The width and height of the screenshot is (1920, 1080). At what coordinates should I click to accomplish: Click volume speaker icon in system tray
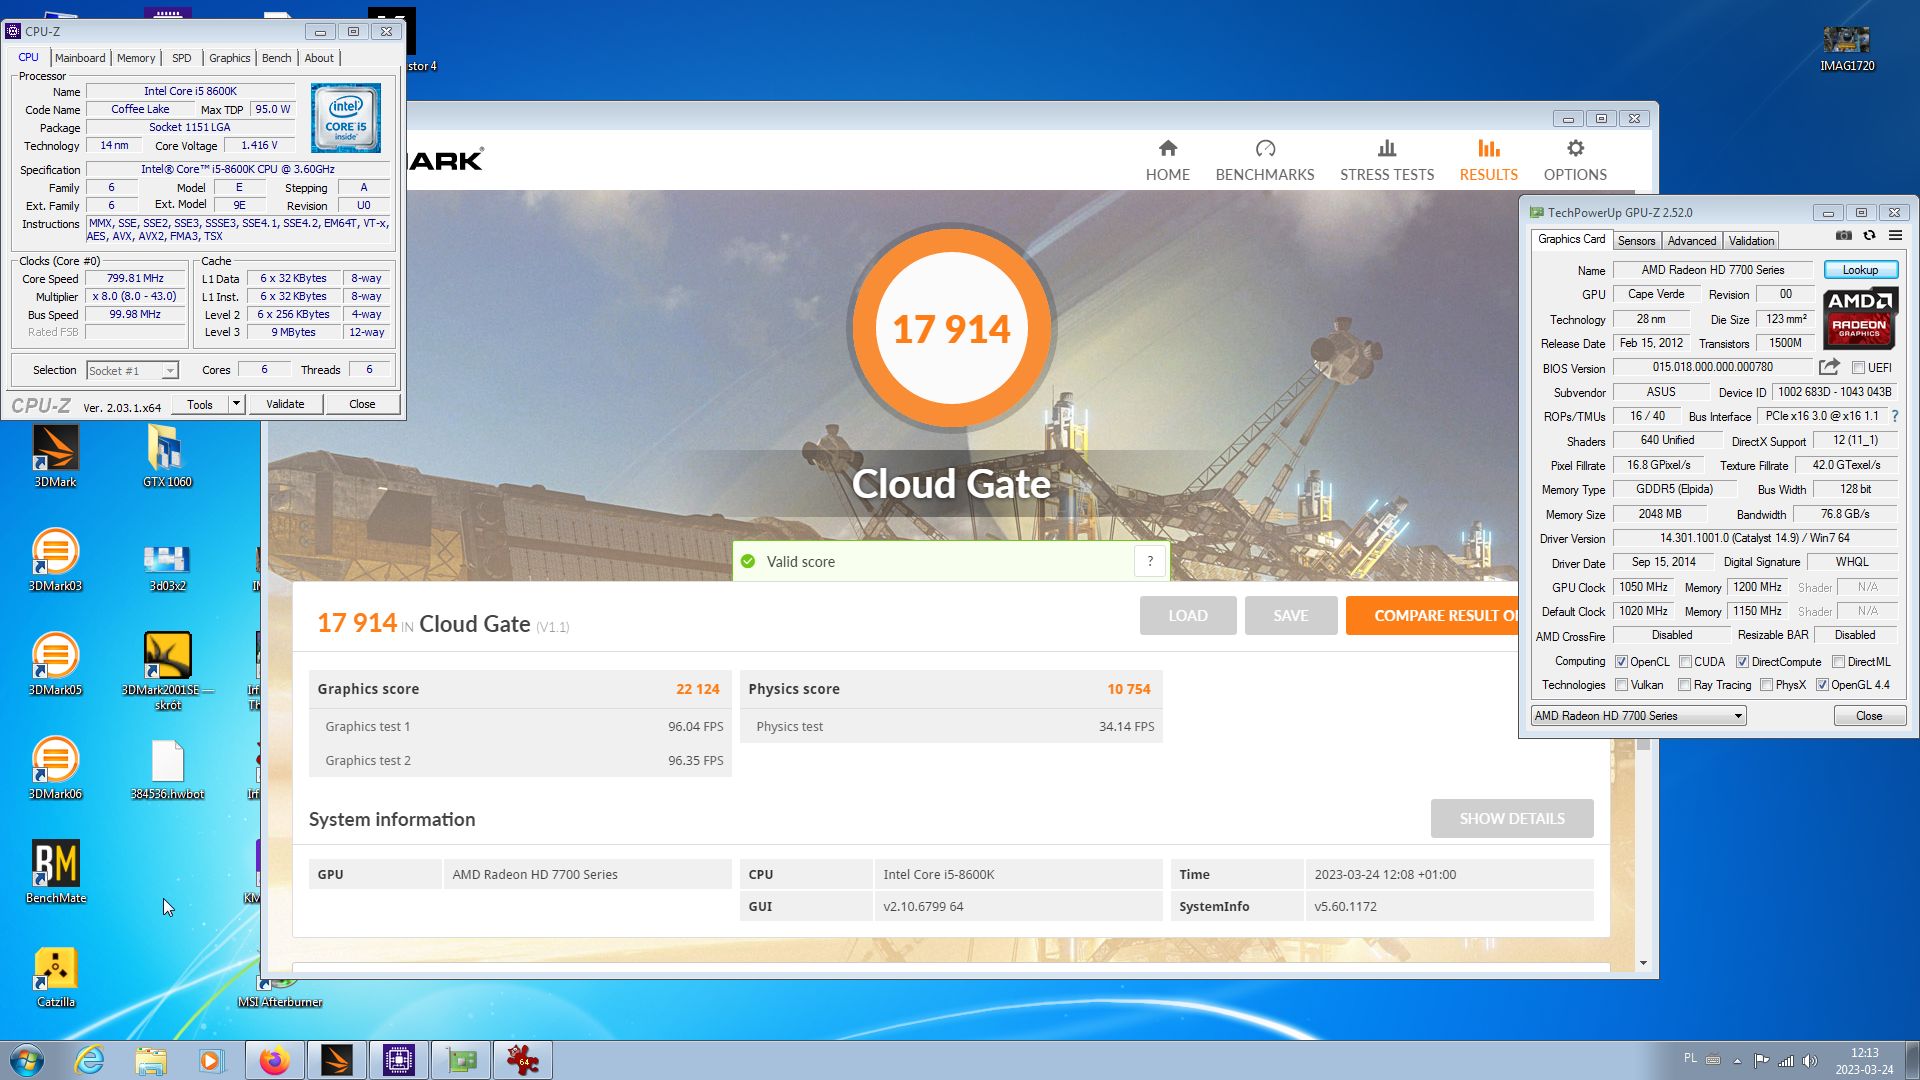1810,1060
